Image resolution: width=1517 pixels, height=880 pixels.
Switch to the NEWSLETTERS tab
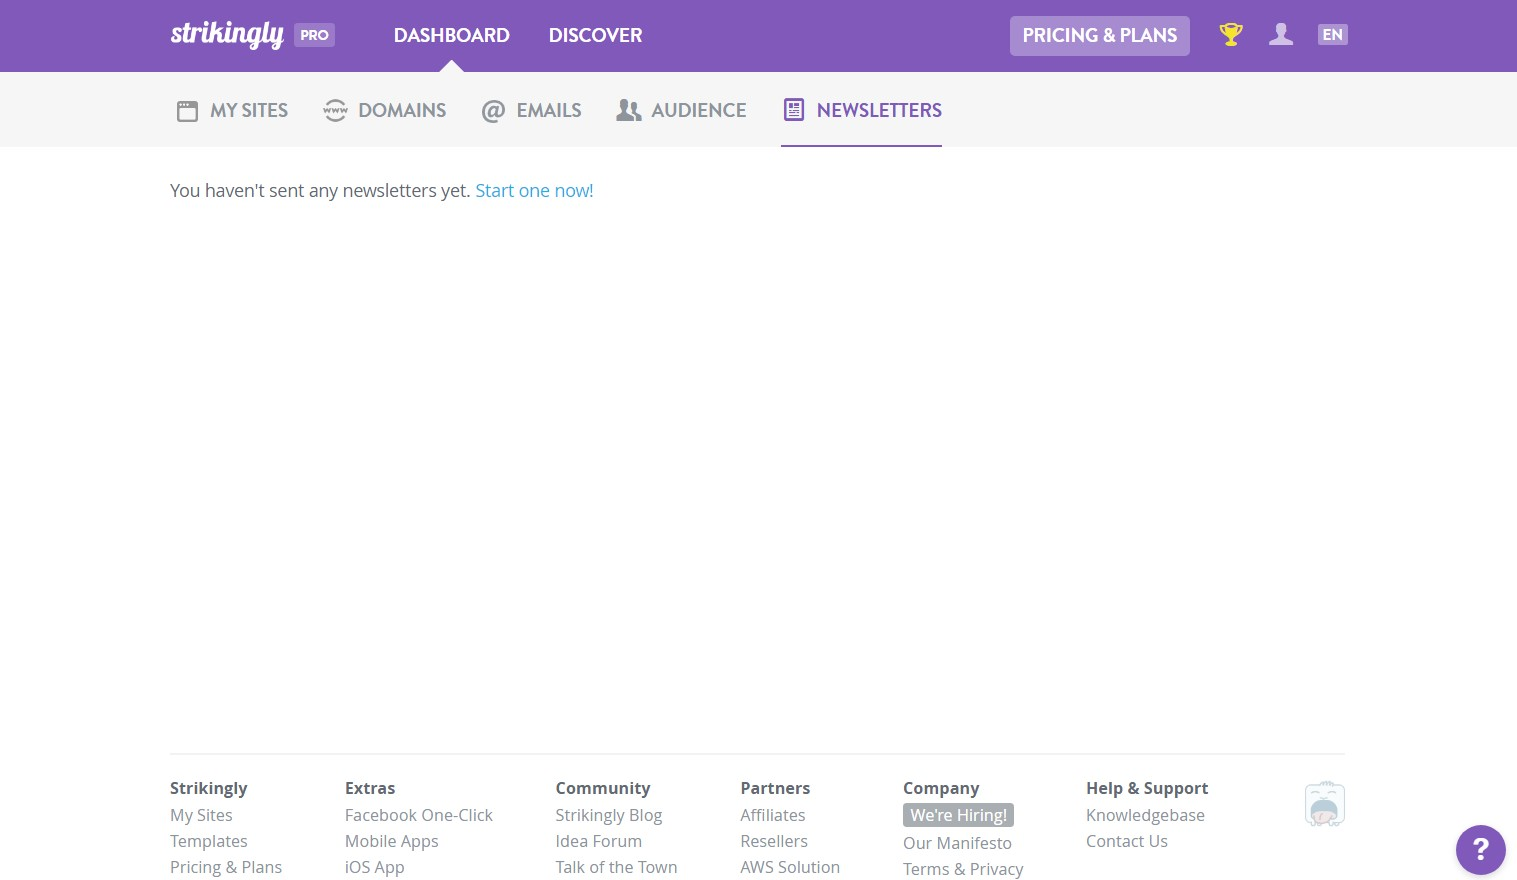pos(861,110)
